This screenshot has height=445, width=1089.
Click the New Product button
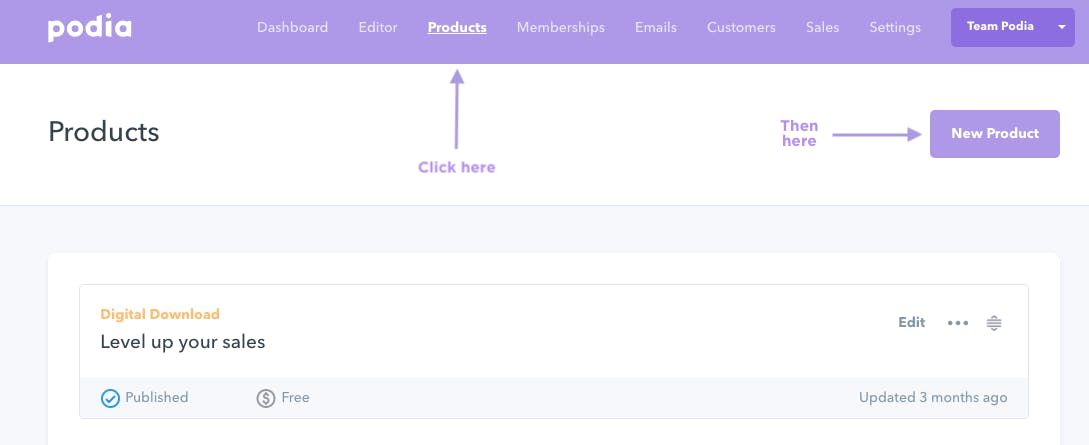tap(995, 134)
